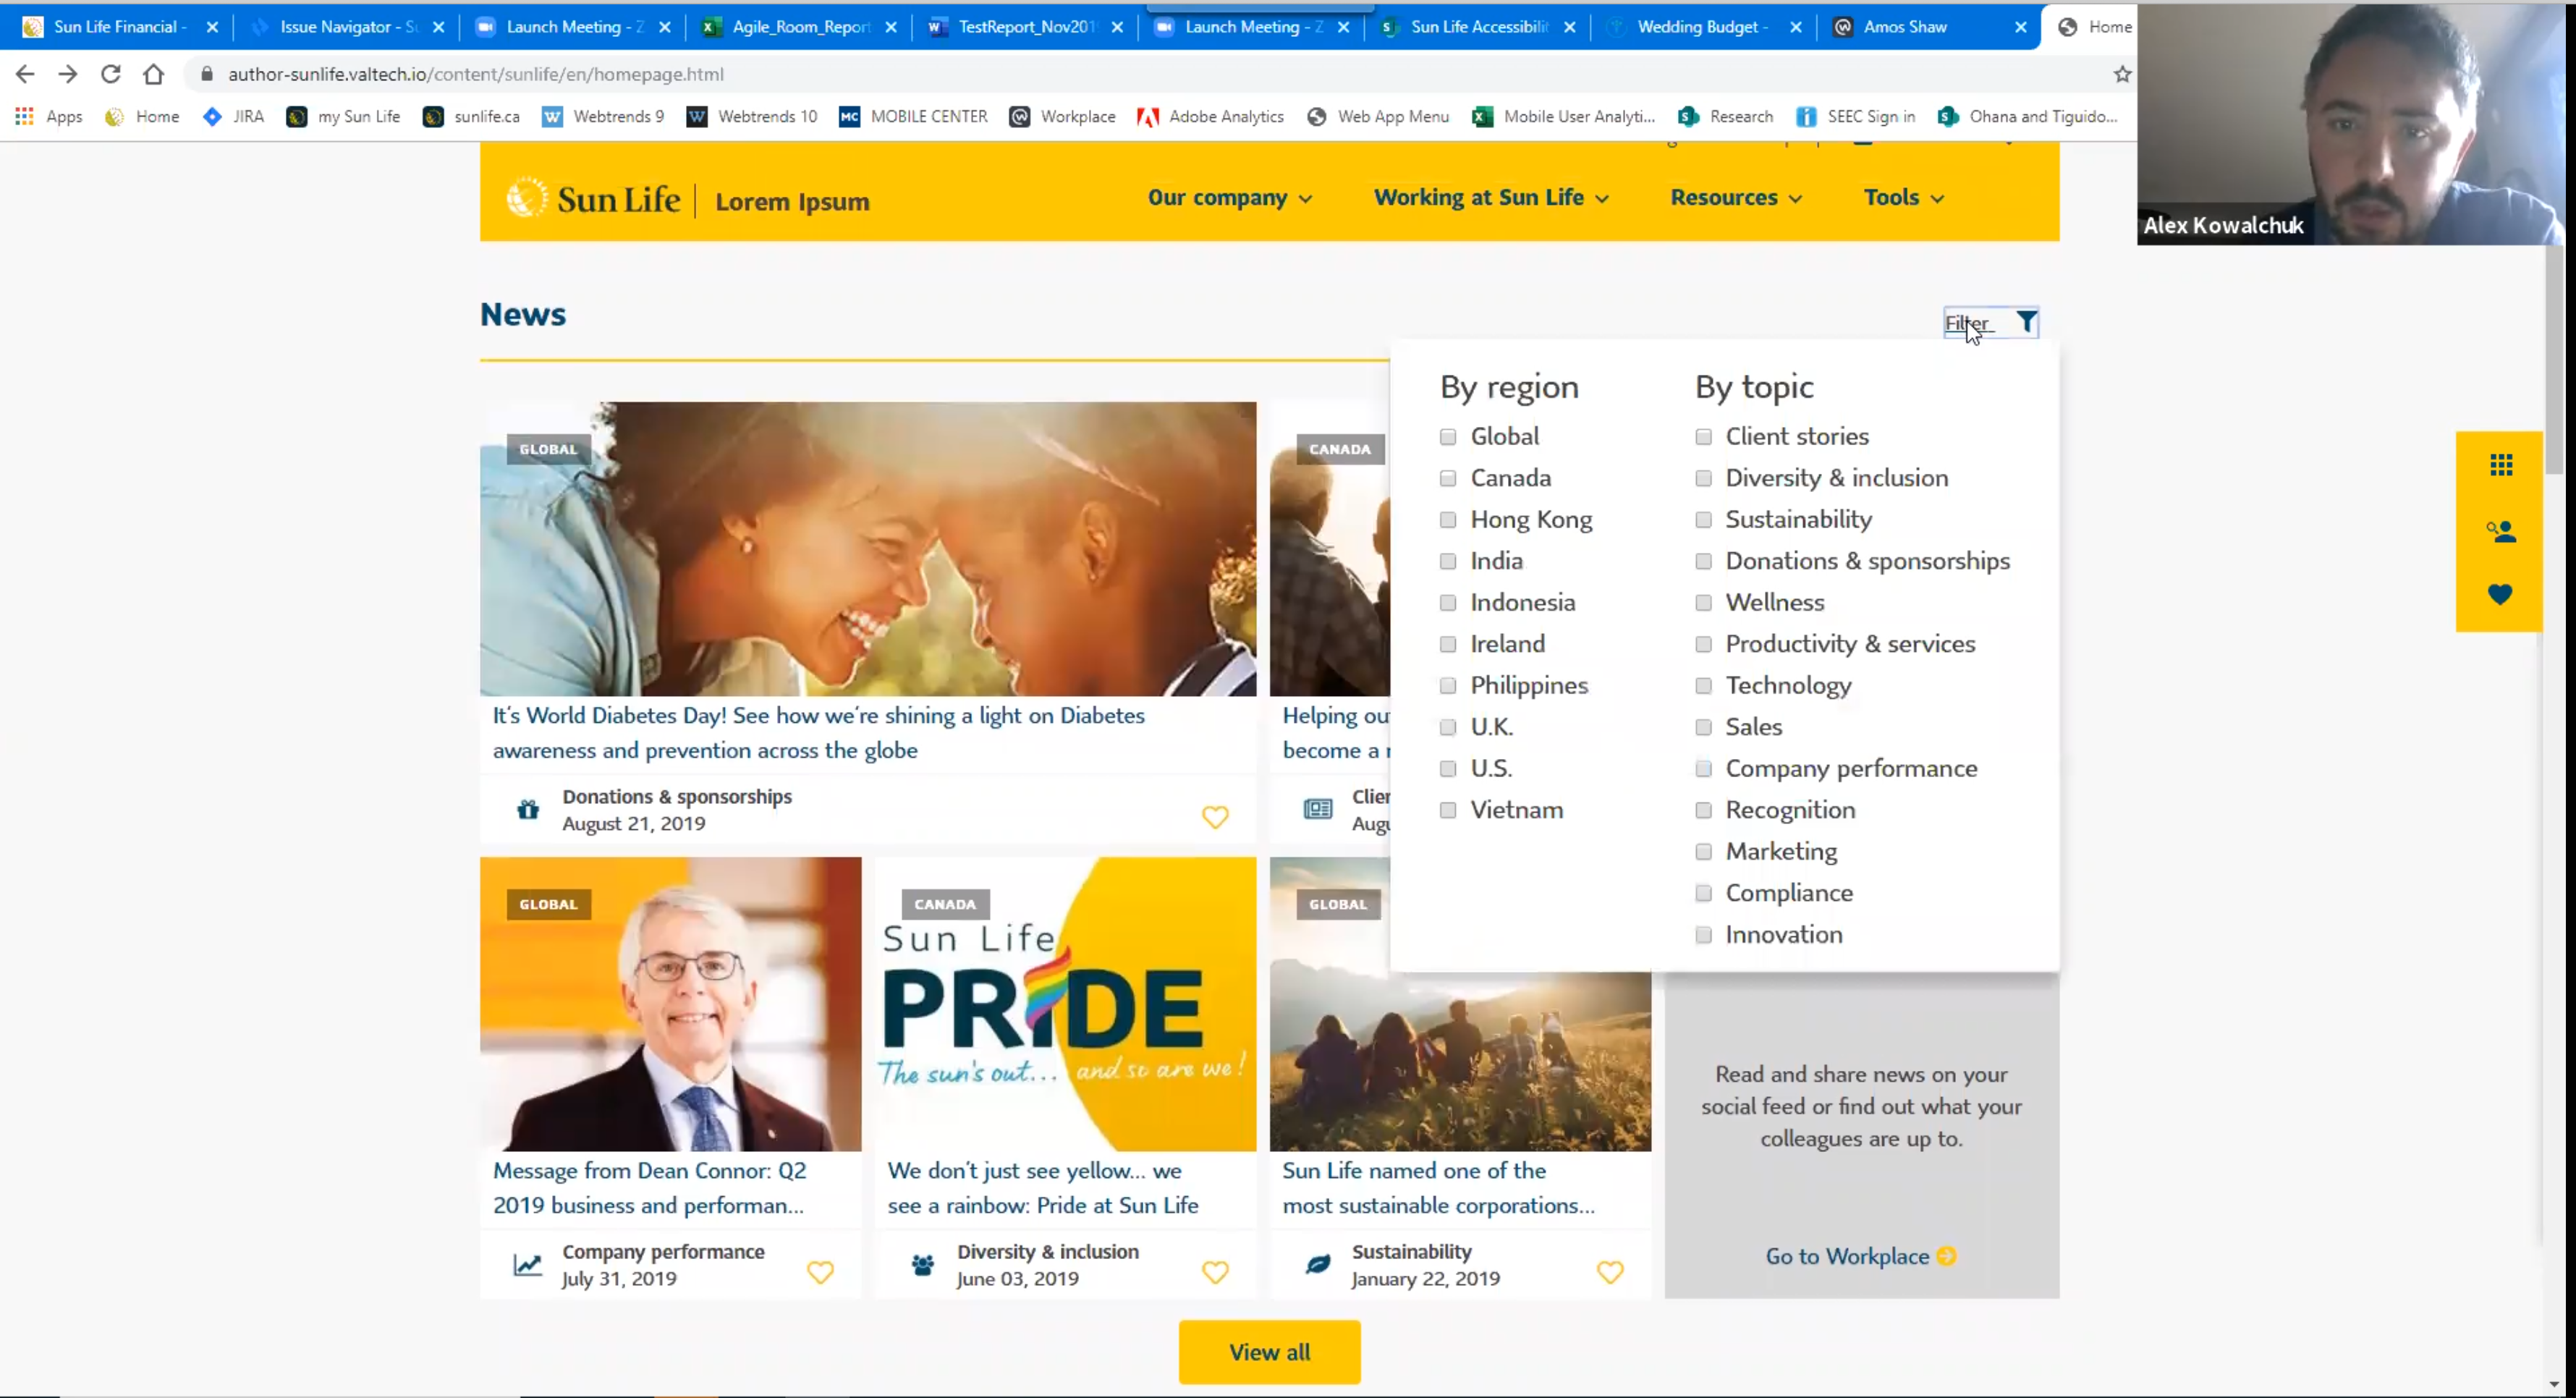Check the Innovation topic checkbox
This screenshot has height=1398, width=2576.
(x=1704, y=935)
